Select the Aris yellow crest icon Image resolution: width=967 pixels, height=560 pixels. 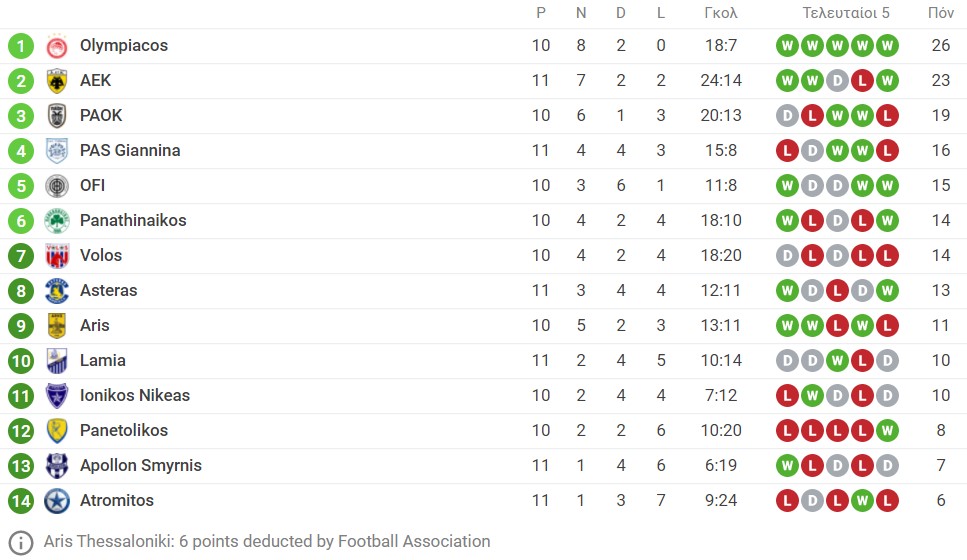[x=57, y=326]
